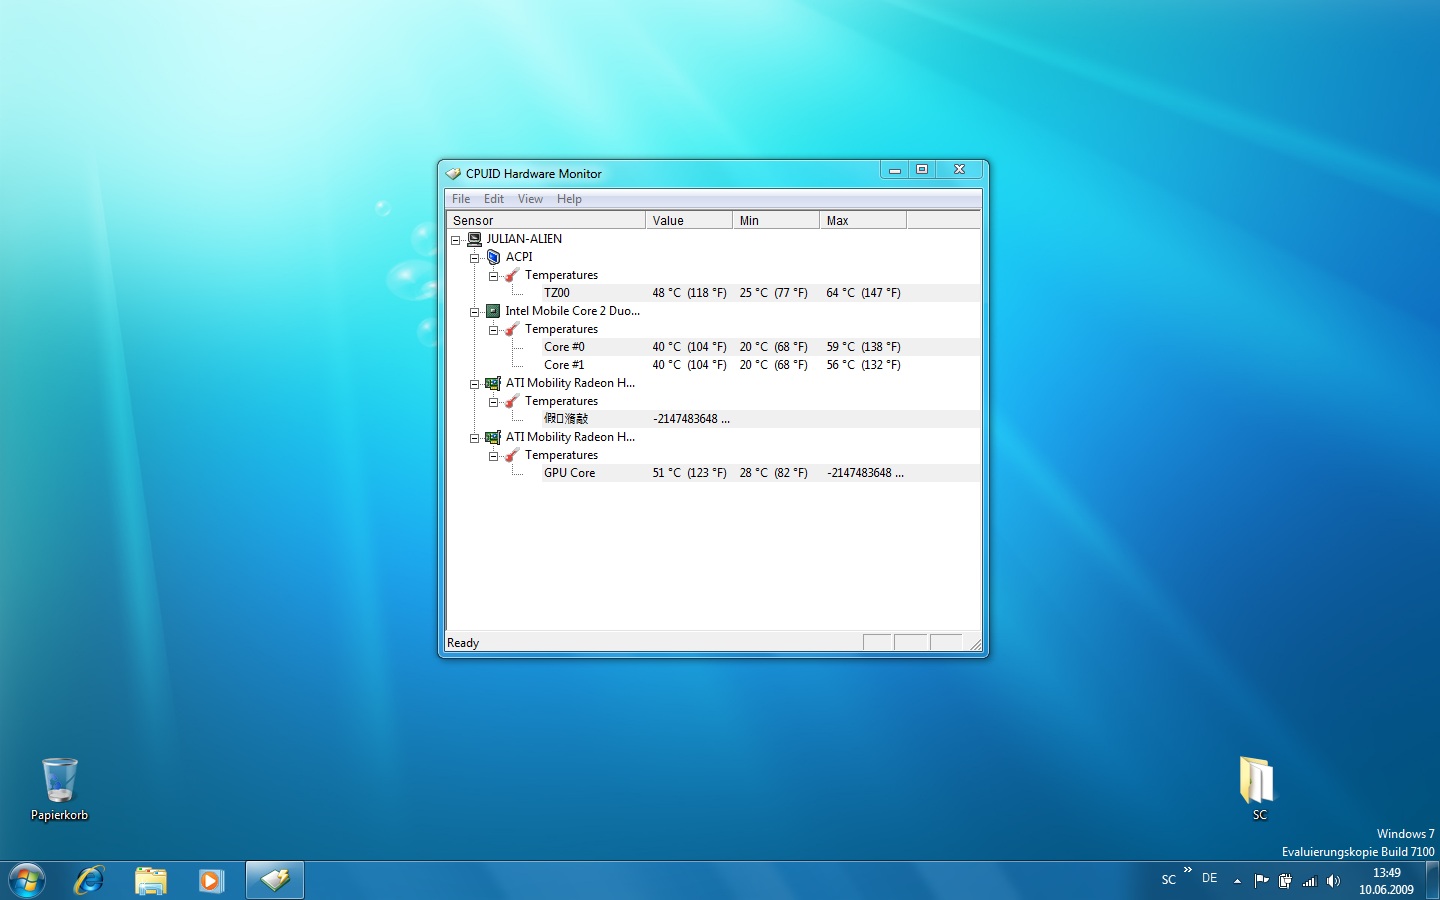Click the ACPI shield icon

click(493, 257)
